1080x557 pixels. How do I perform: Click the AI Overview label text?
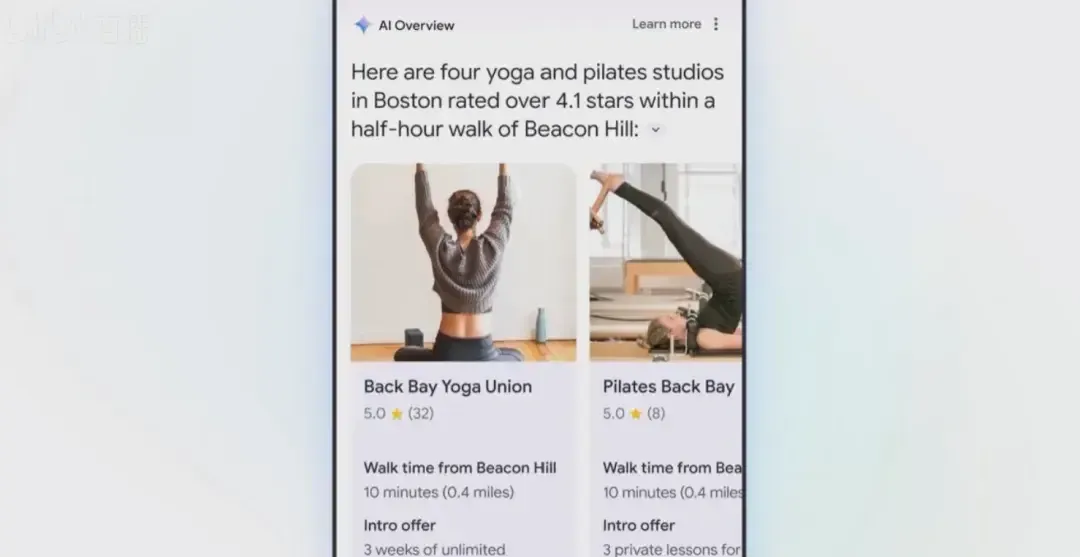point(416,25)
